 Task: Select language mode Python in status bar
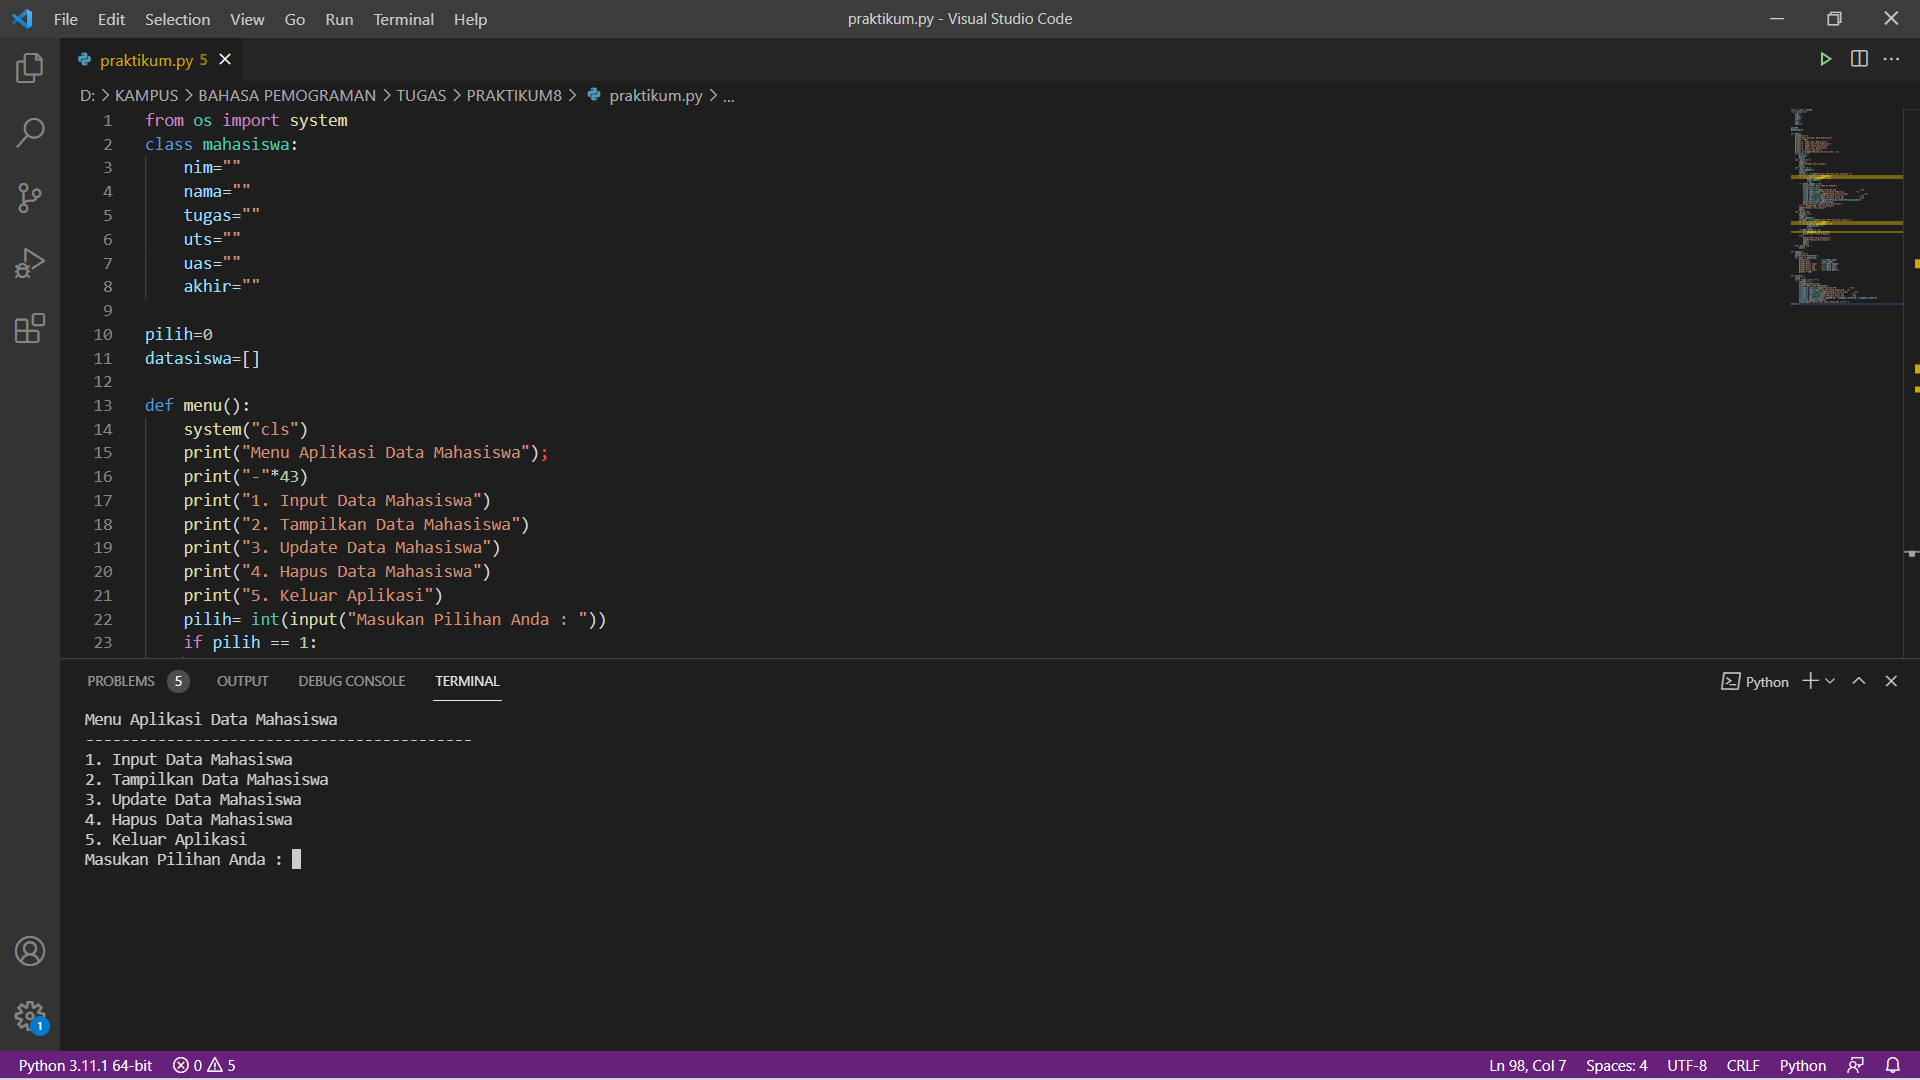click(1803, 1065)
